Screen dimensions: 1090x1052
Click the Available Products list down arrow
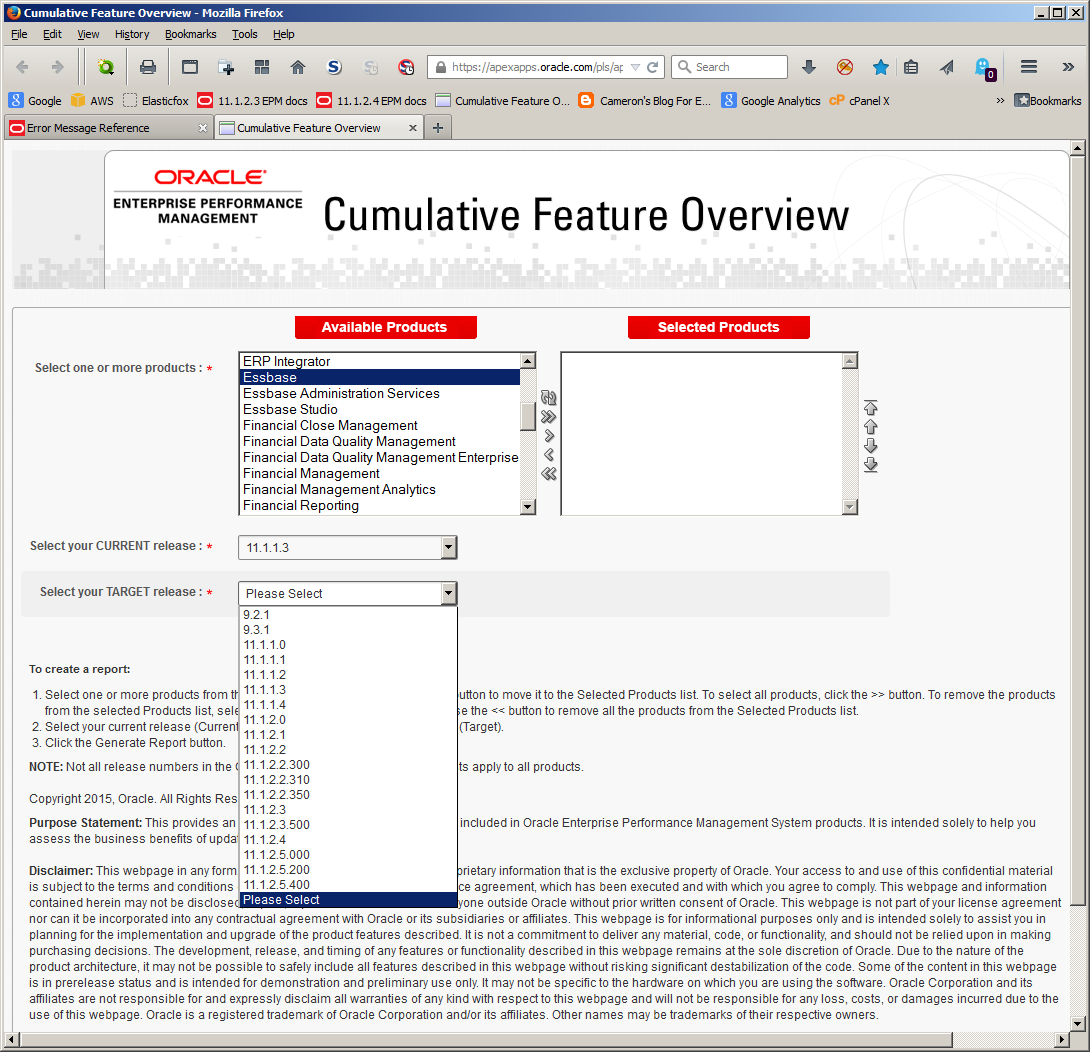tap(528, 507)
